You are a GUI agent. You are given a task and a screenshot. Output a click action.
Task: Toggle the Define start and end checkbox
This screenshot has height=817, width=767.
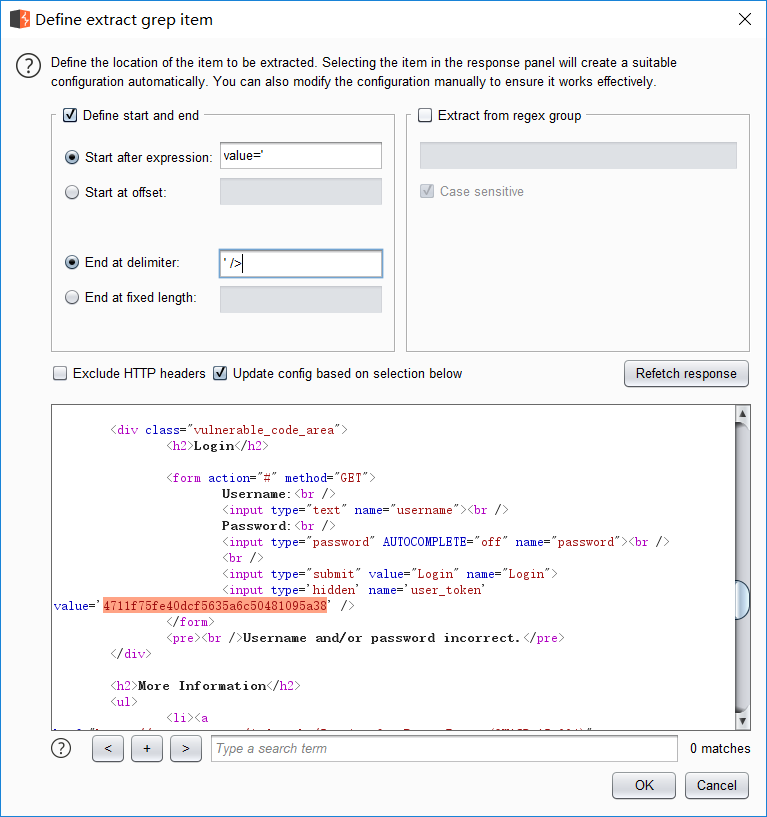70,115
